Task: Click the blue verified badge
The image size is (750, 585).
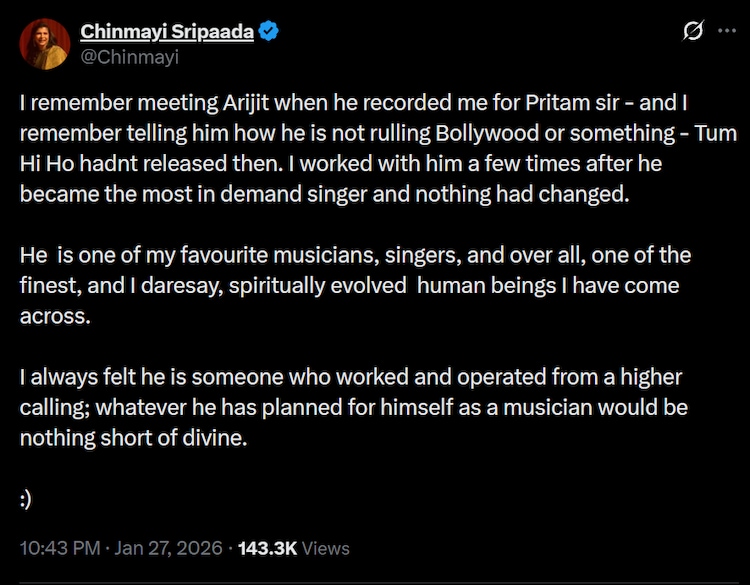Action: tap(269, 32)
